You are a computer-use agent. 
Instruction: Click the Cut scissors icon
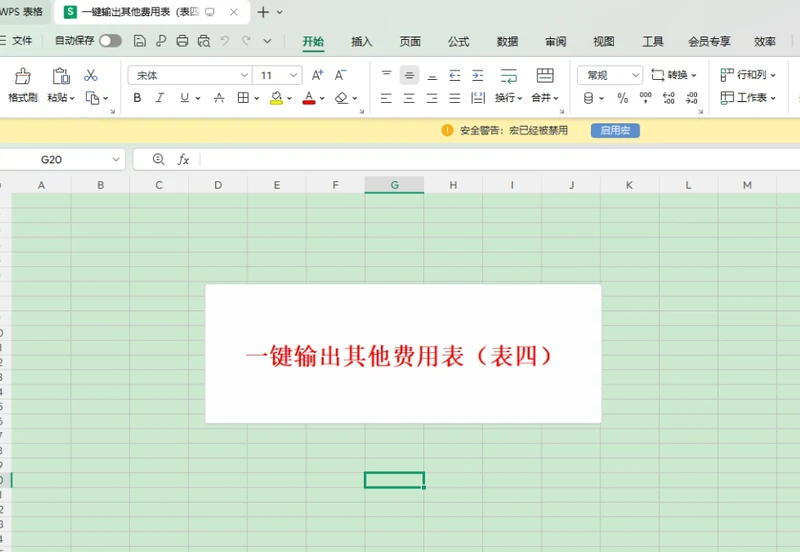(x=91, y=76)
